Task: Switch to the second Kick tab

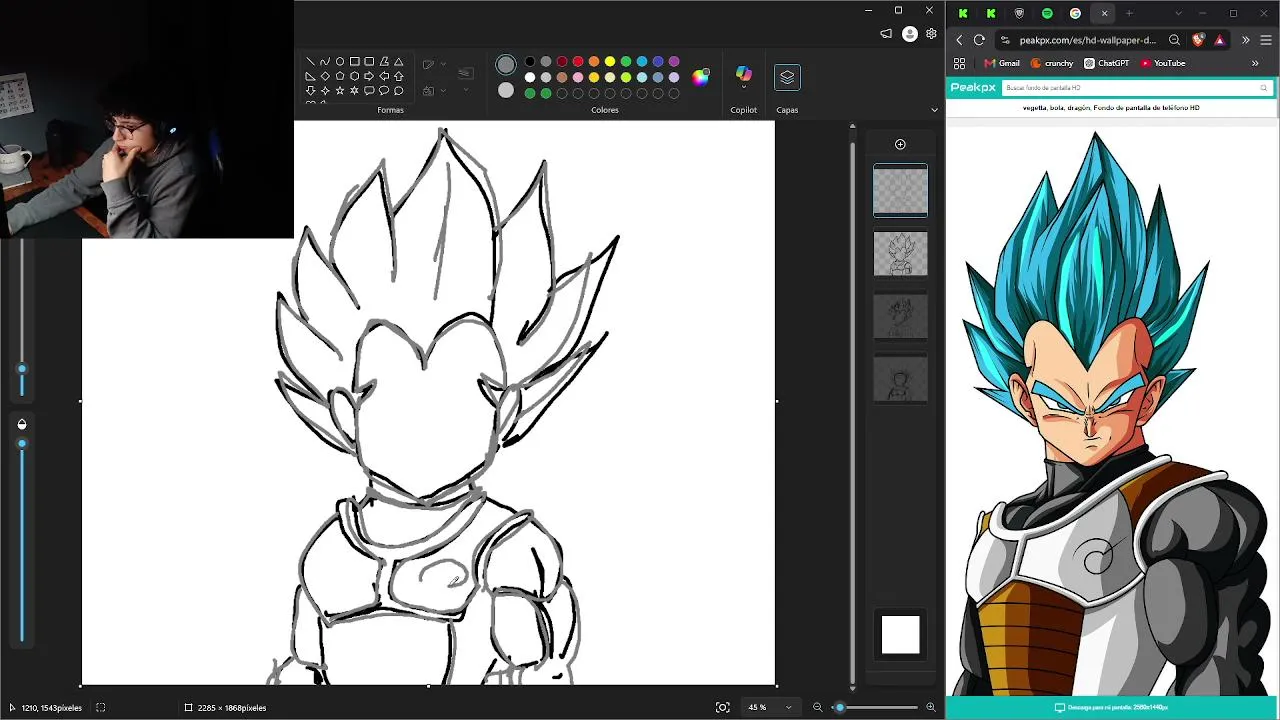Action: (991, 13)
